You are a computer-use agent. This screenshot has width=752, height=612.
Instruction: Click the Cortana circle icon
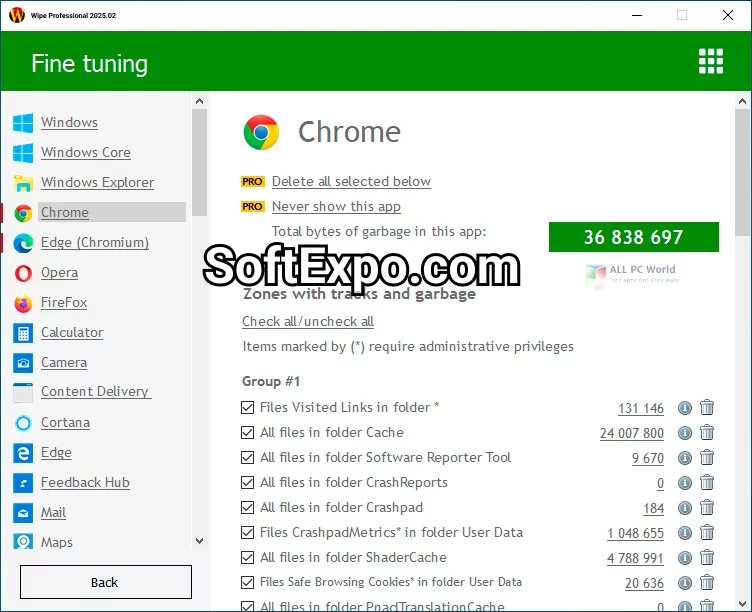23,423
